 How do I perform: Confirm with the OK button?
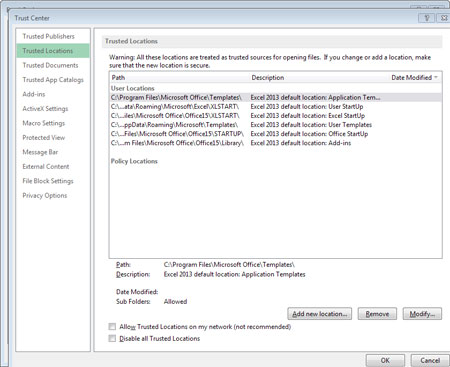click(x=385, y=360)
